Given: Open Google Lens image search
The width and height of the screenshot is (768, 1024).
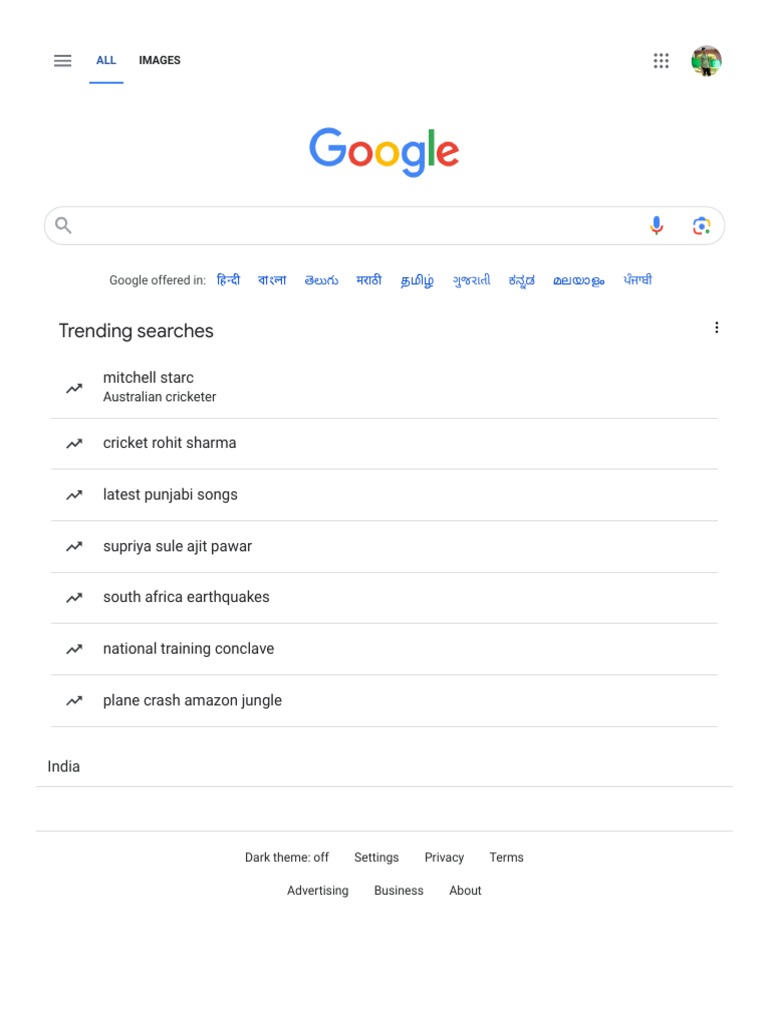Looking at the screenshot, I should tap(701, 226).
